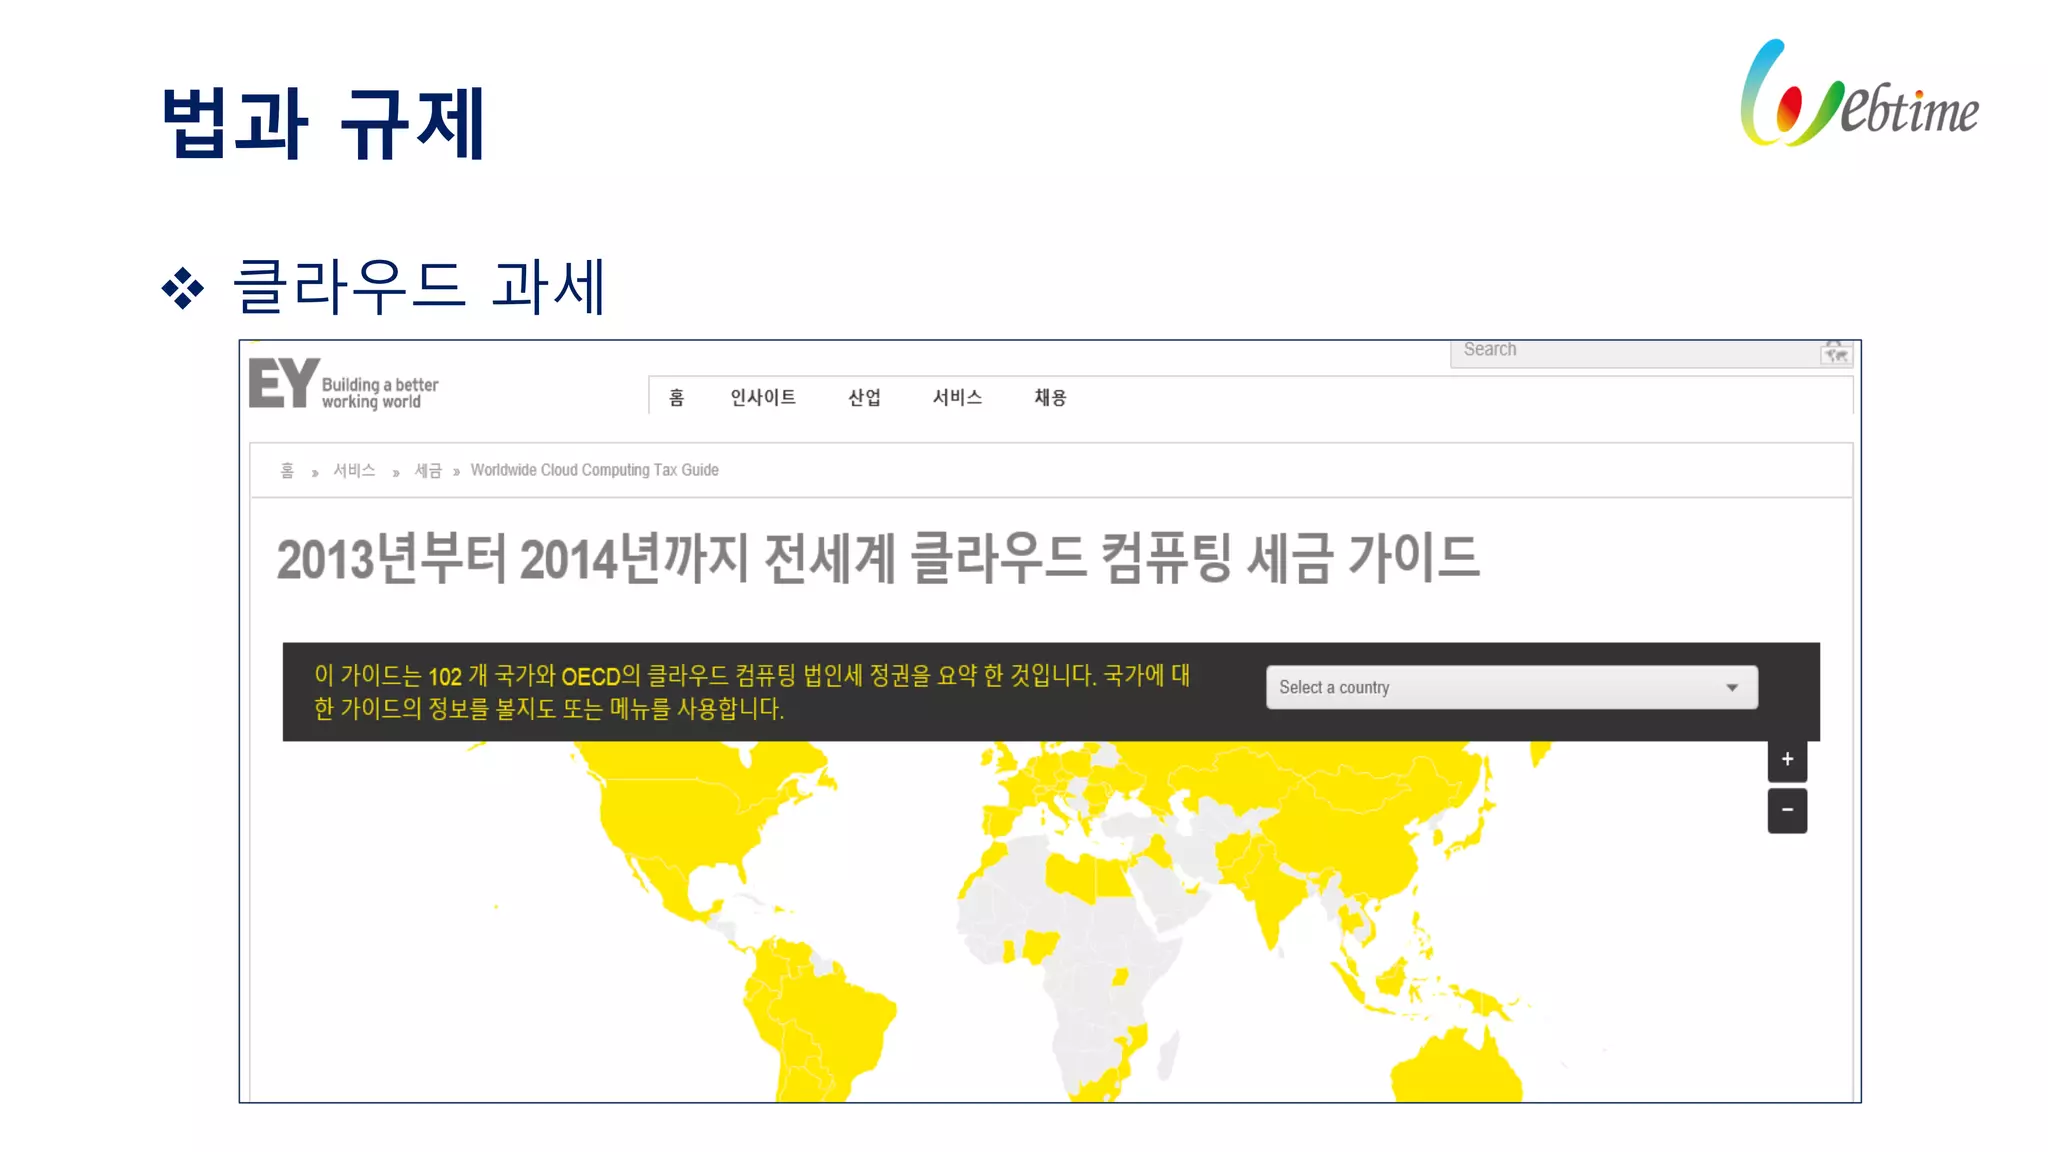This screenshot has height=1152, width=2048.
Task: Click the 법과 규제 slide title
Action: 323,124
